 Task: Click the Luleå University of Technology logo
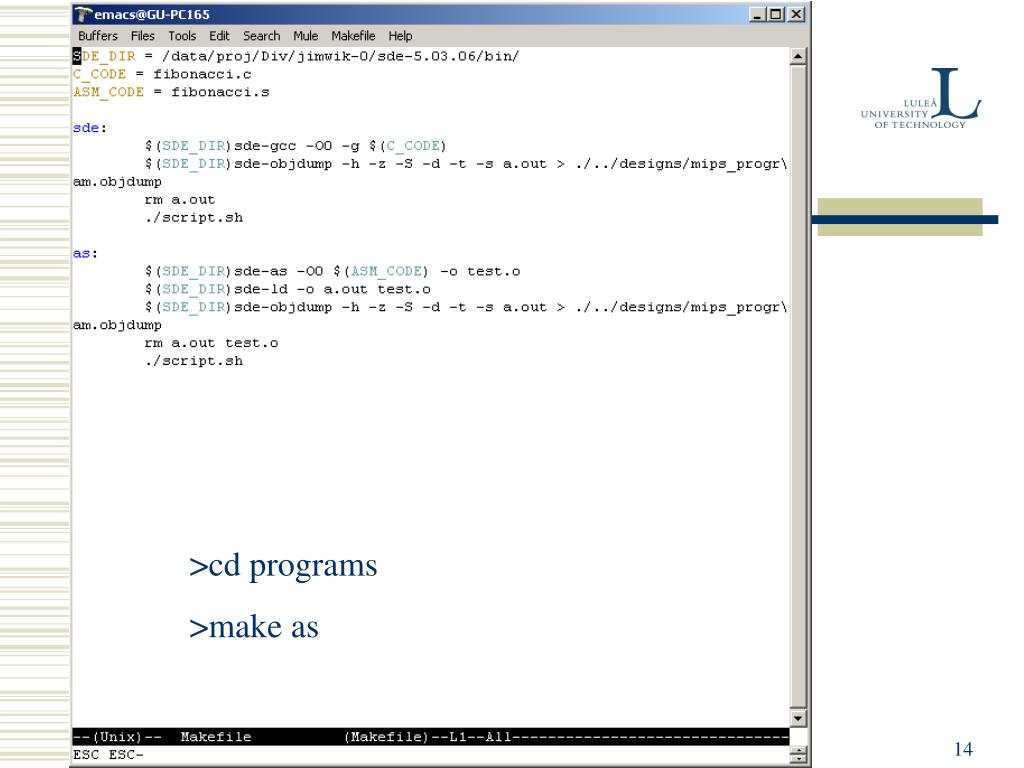coord(921,98)
